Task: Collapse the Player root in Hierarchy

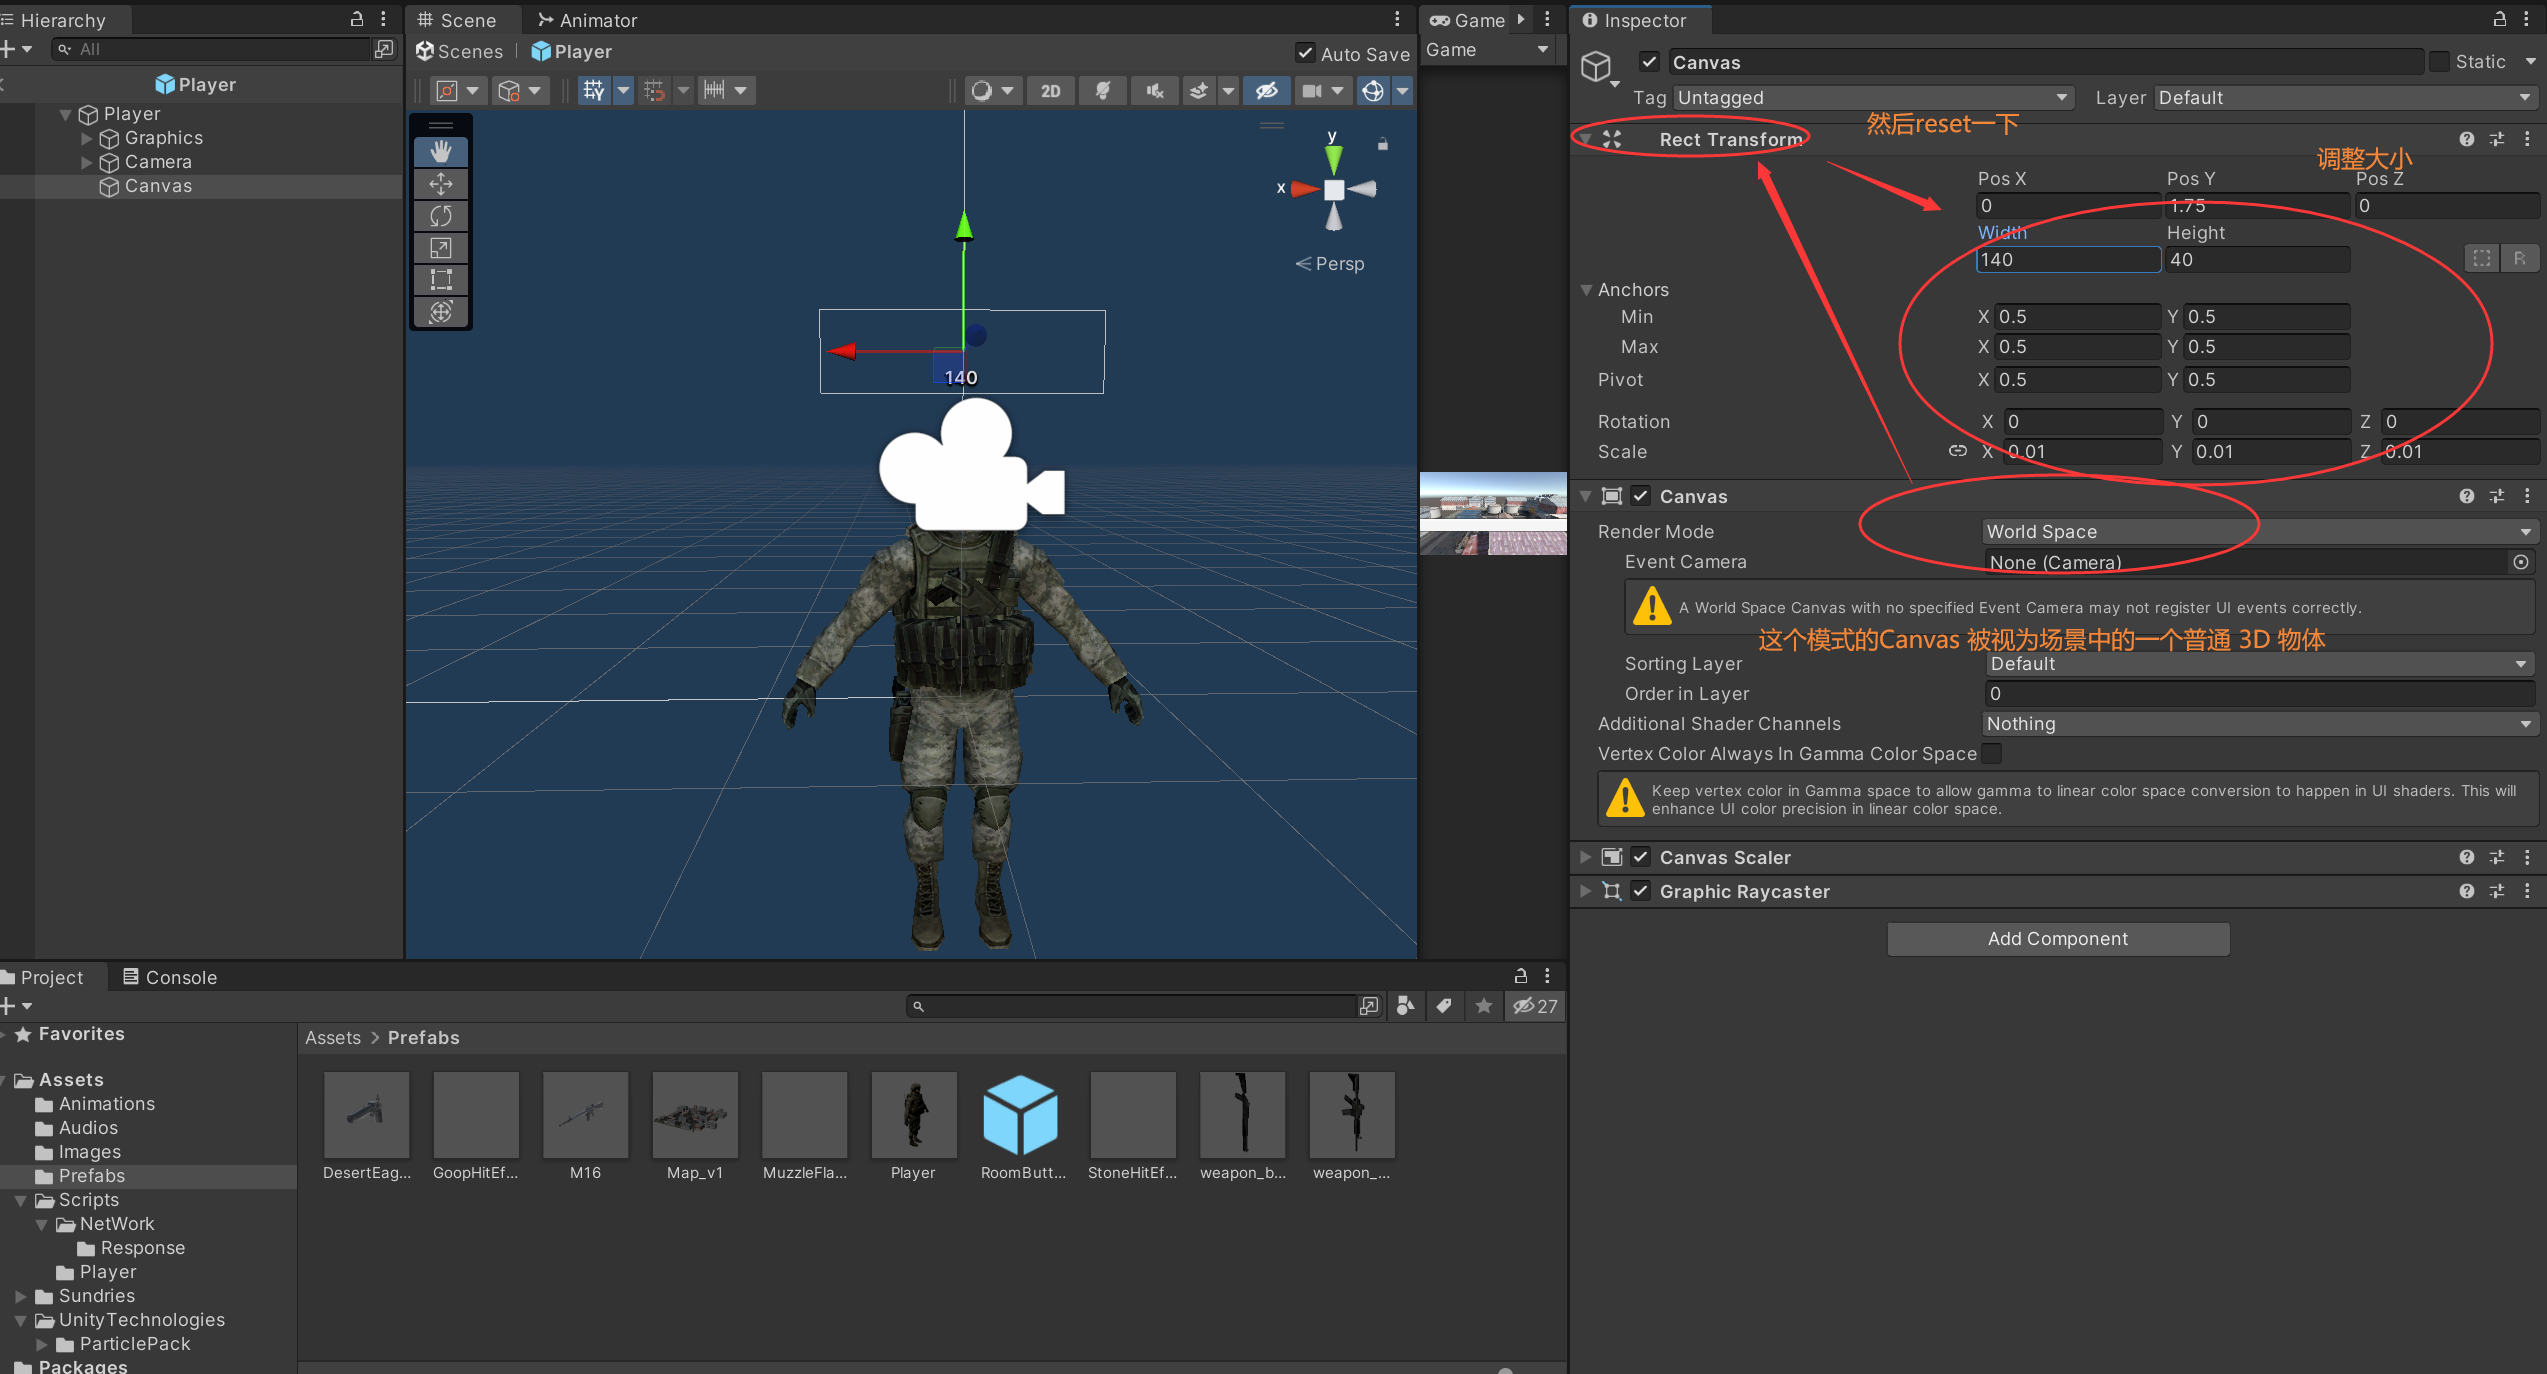Action: tap(65, 114)
